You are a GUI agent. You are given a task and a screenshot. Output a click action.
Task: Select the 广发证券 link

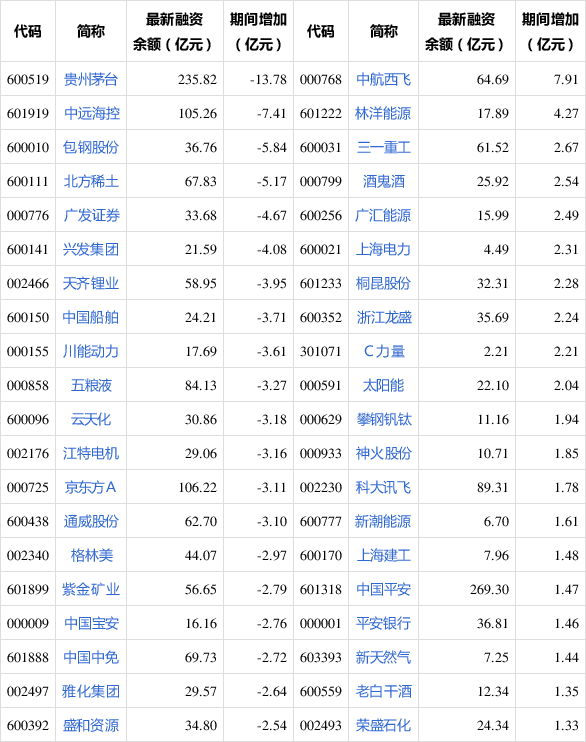pos(92,215)
